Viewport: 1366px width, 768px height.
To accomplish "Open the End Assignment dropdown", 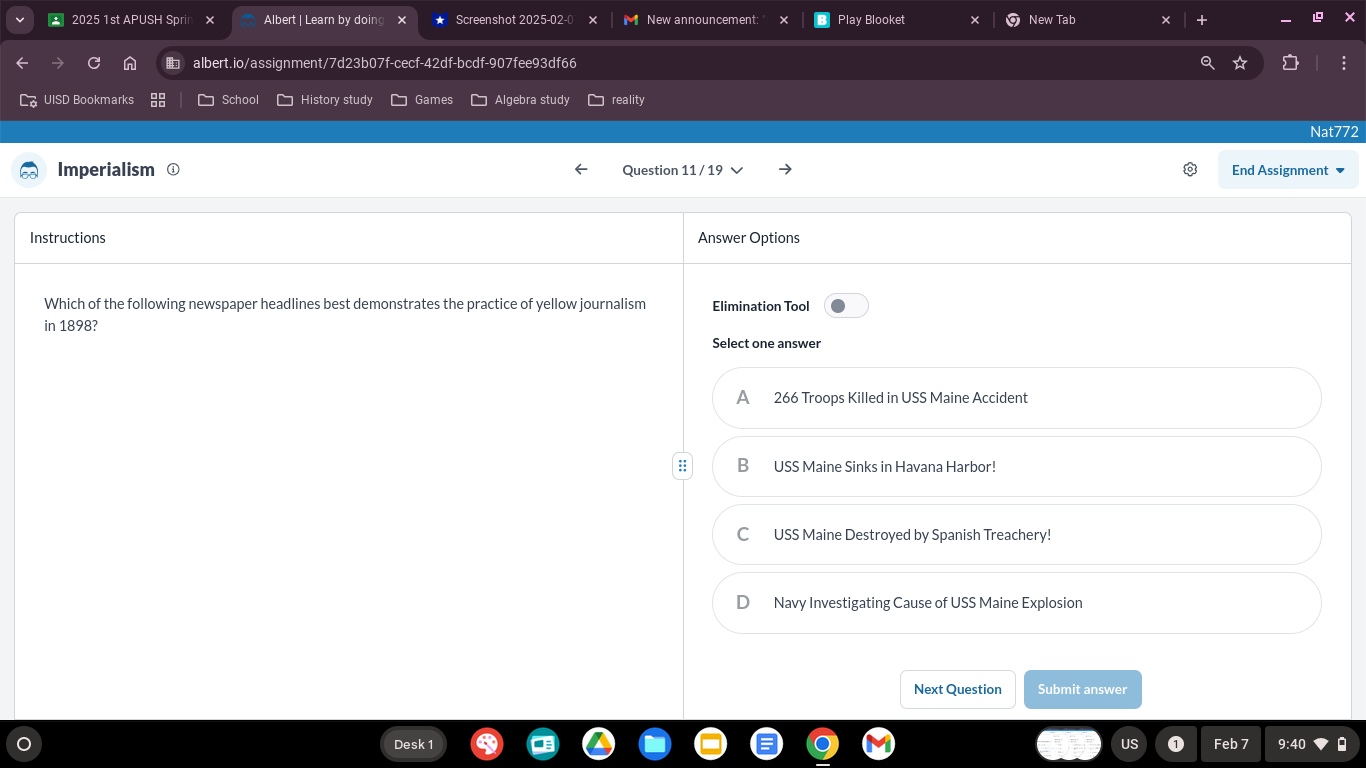I will tap(1288, 170).
